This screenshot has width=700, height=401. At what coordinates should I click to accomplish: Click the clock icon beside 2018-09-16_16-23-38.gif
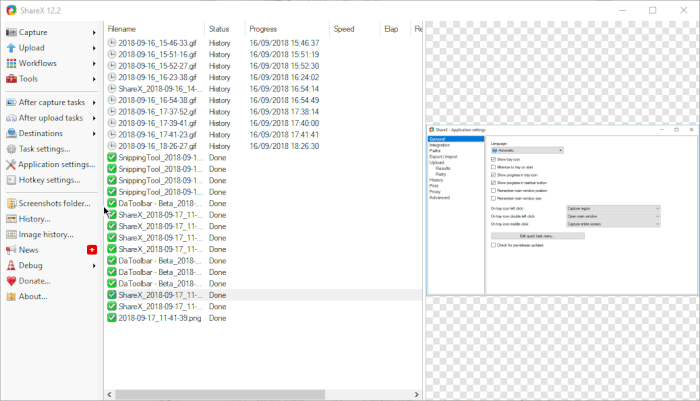[x=112, y=77]
